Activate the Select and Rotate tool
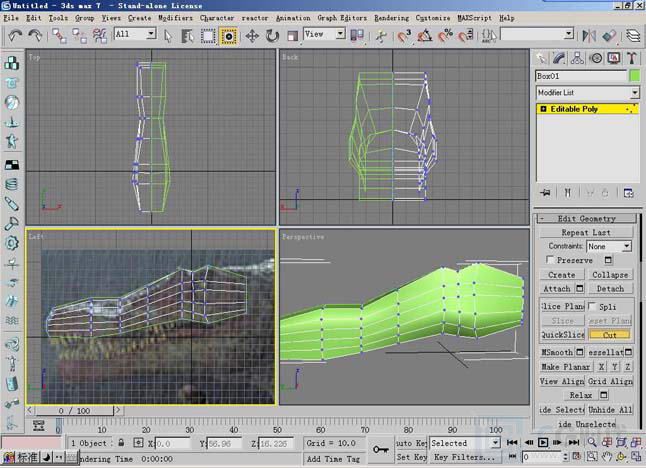 (x=272, y=36)
